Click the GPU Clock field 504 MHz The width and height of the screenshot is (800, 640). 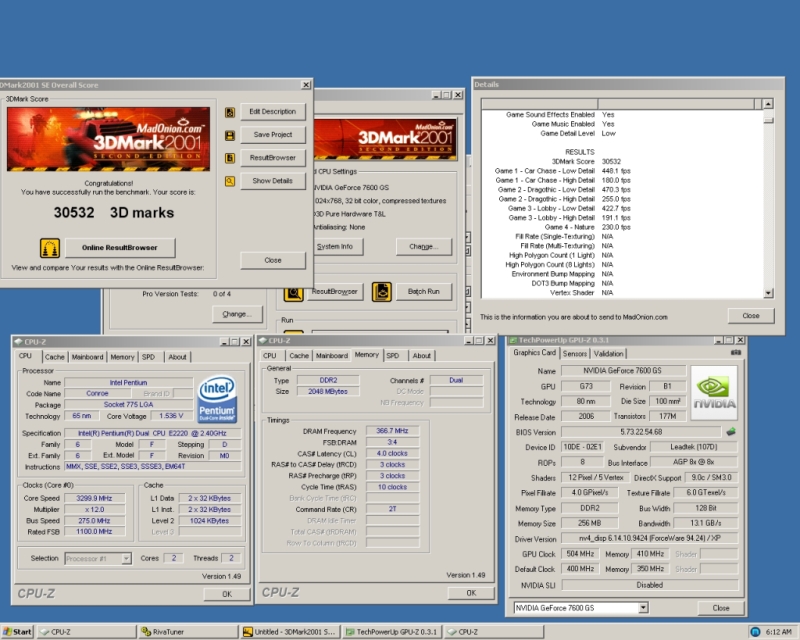pos(580,554)
